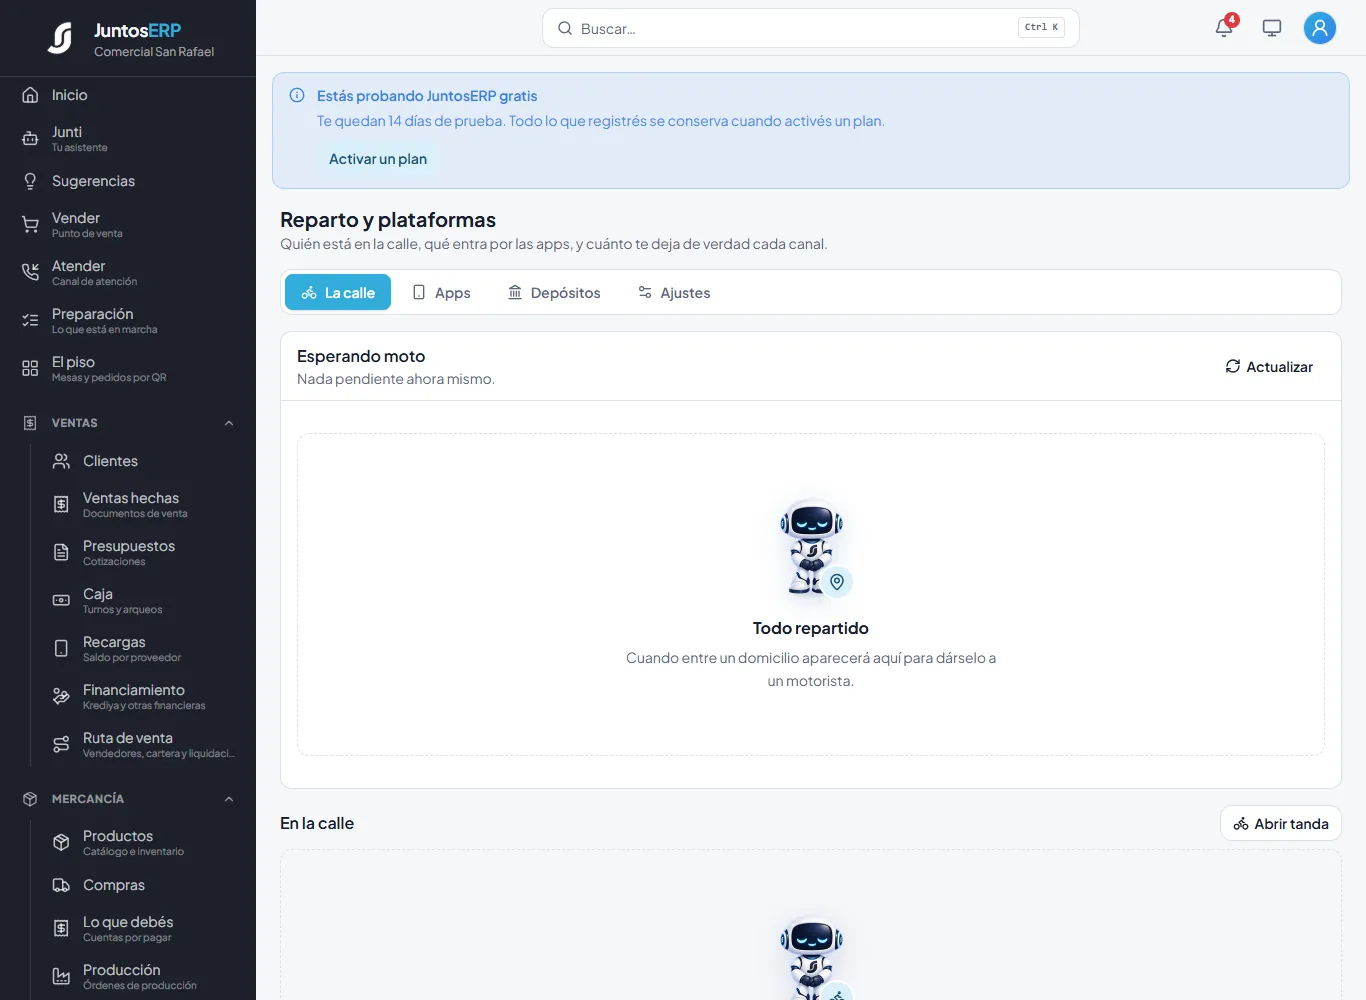Open Presupuestos in sidebar

pyautogui.click(x=143, y=553)
